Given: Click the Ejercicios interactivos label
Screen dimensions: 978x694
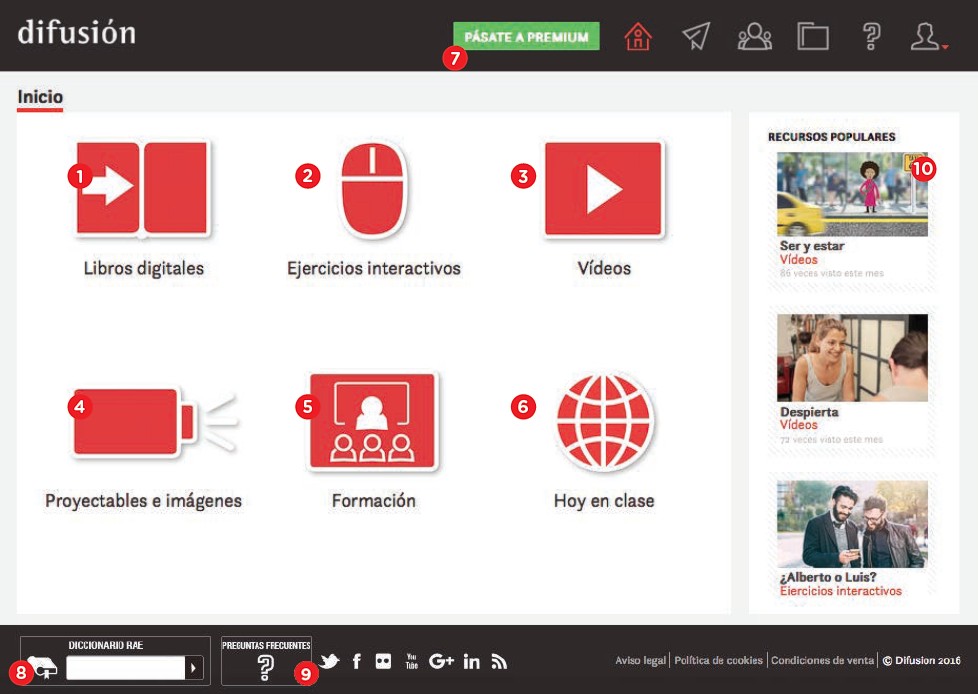Looking at the screenshot, I should 374,268.
